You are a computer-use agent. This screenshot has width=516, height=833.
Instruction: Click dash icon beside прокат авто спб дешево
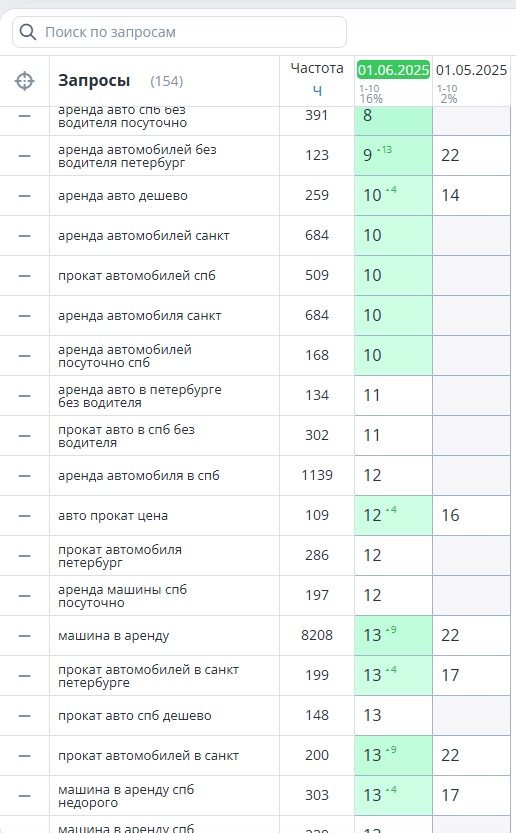[24, 716]
